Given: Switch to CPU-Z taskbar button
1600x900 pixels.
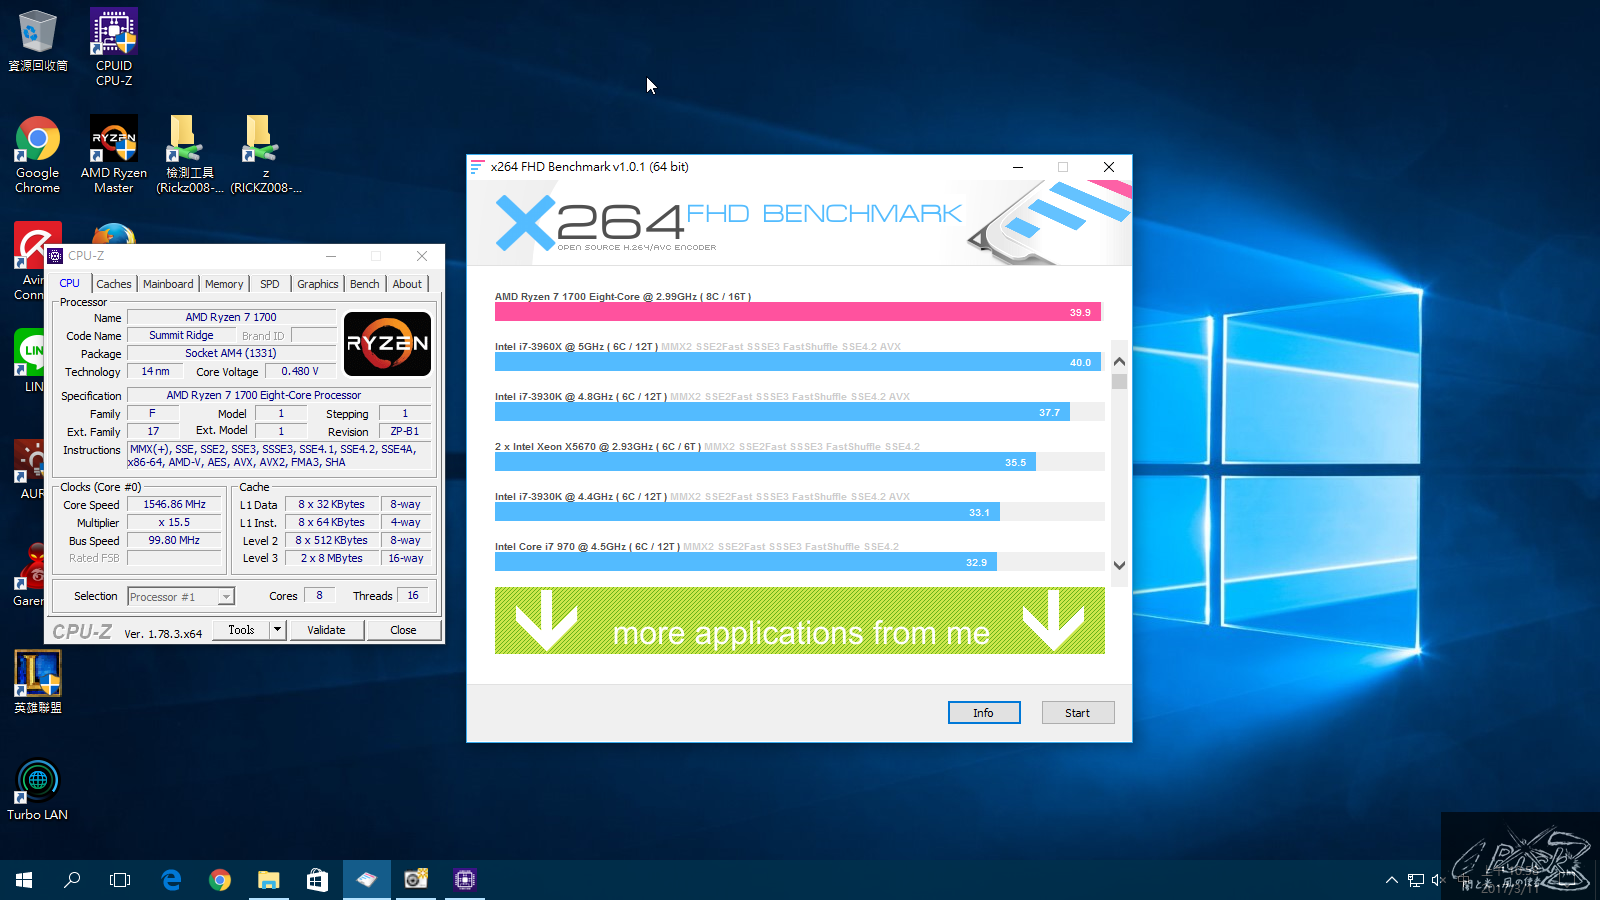Looking at the screenshot, I should click(x=464, y=880).
